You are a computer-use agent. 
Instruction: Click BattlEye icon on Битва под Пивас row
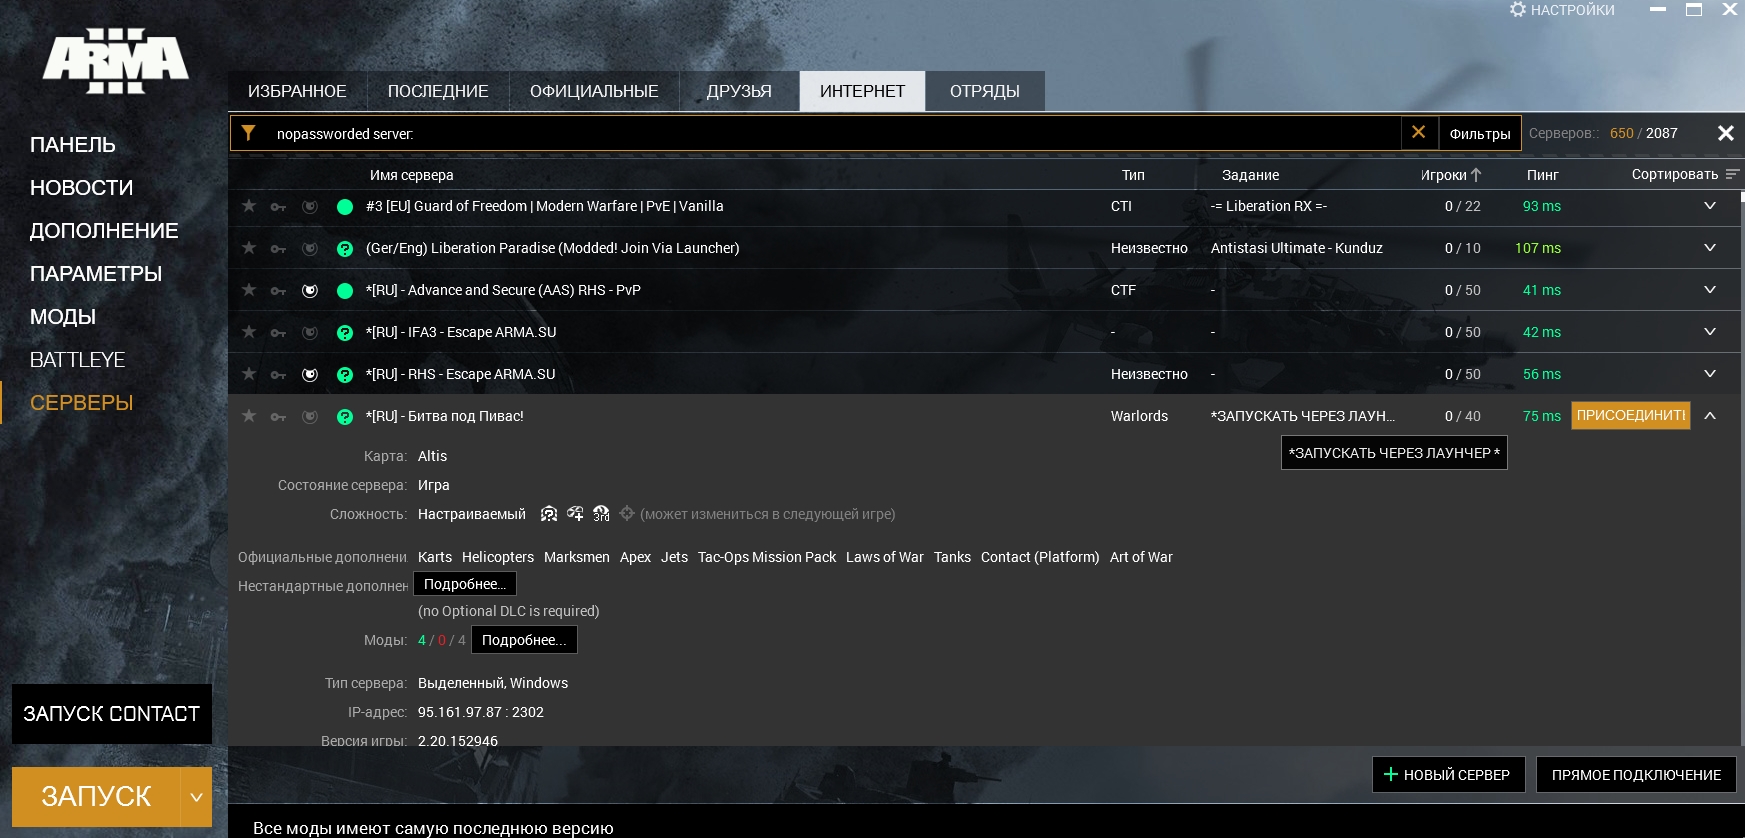310,417
